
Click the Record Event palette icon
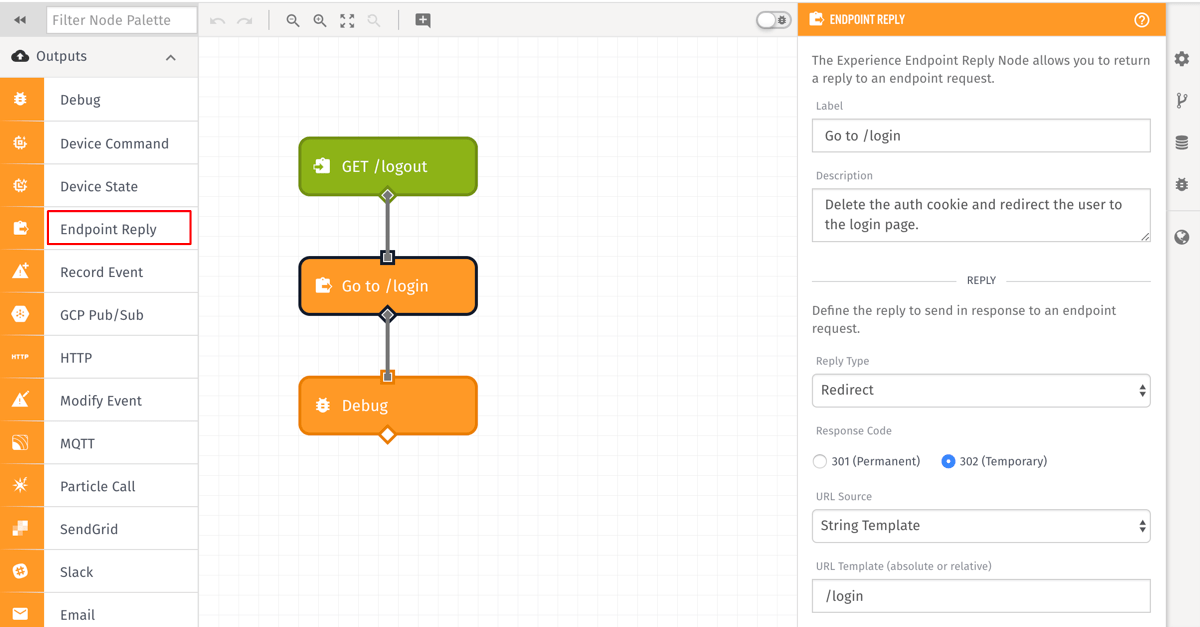pyautogui.click(x=21, y=272)
